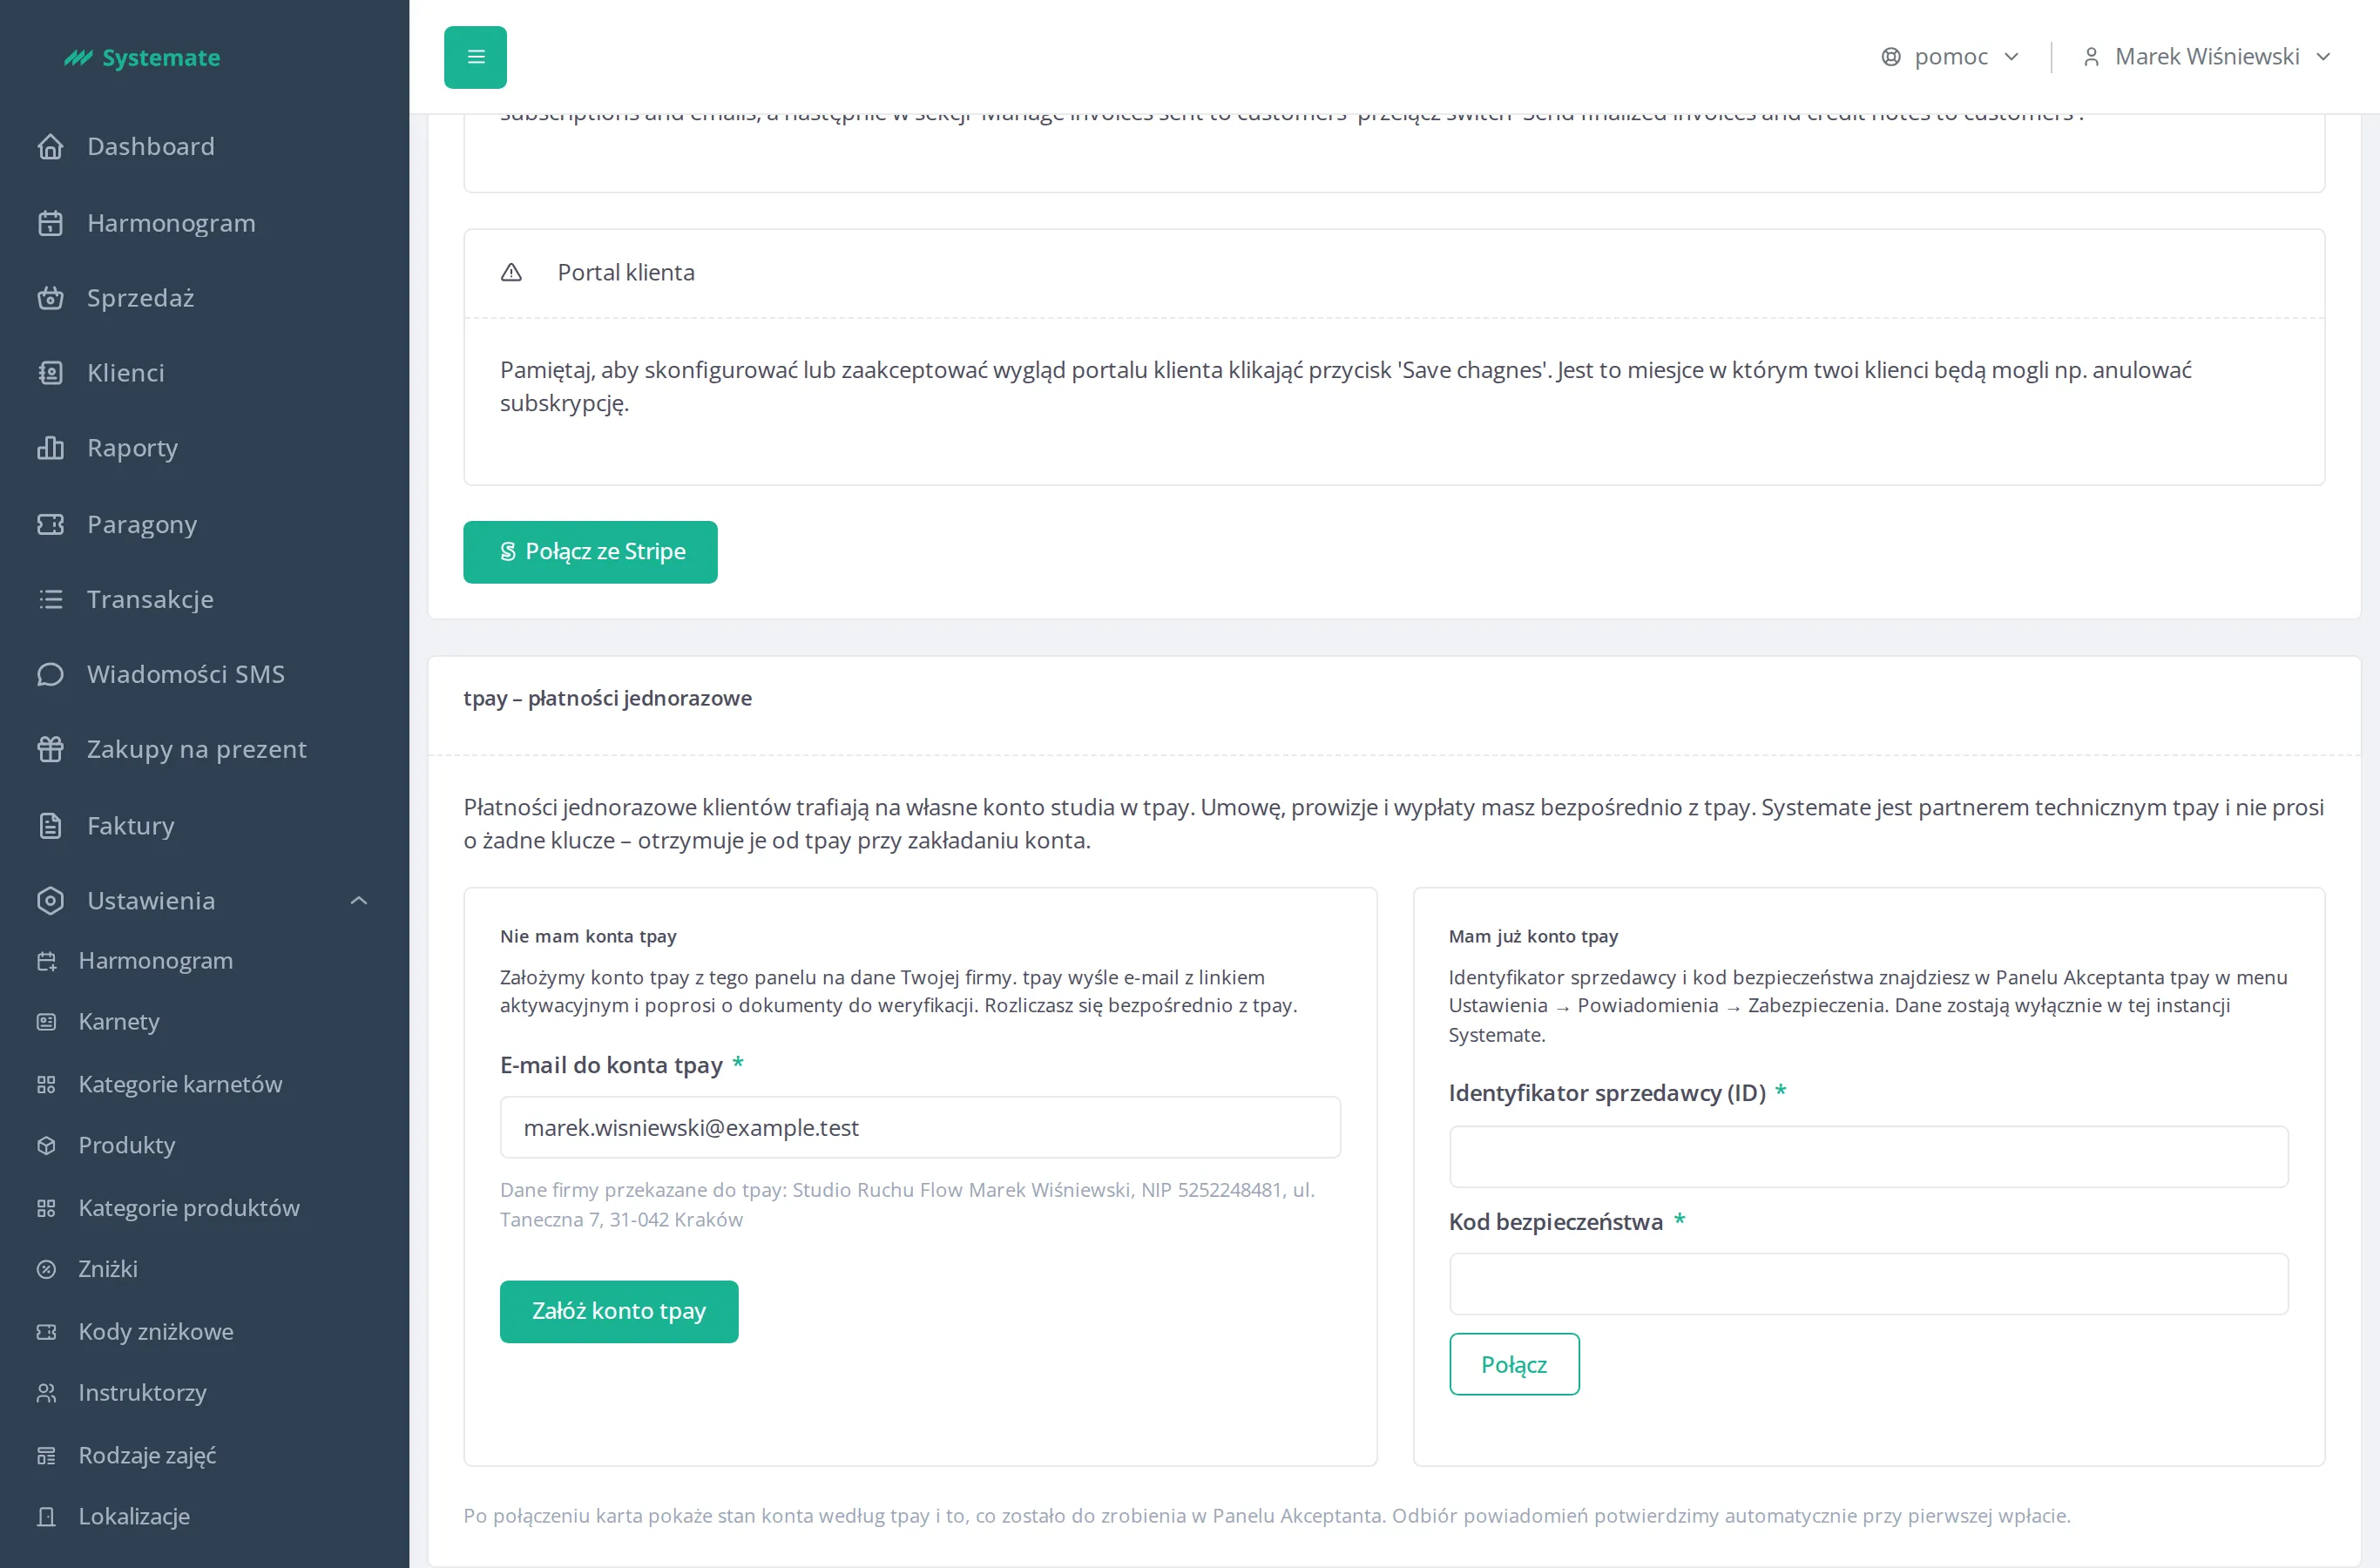Click the Ustawienia settings icon
The width and height of the screenshot is (2380, 1568).
tap(50, 901)
